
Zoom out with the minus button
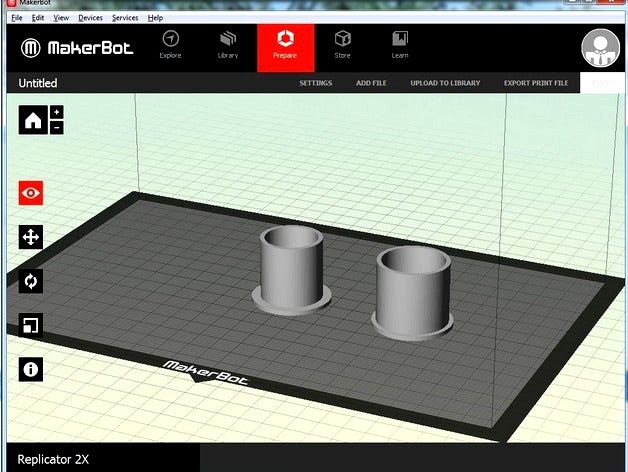[56, 128]
